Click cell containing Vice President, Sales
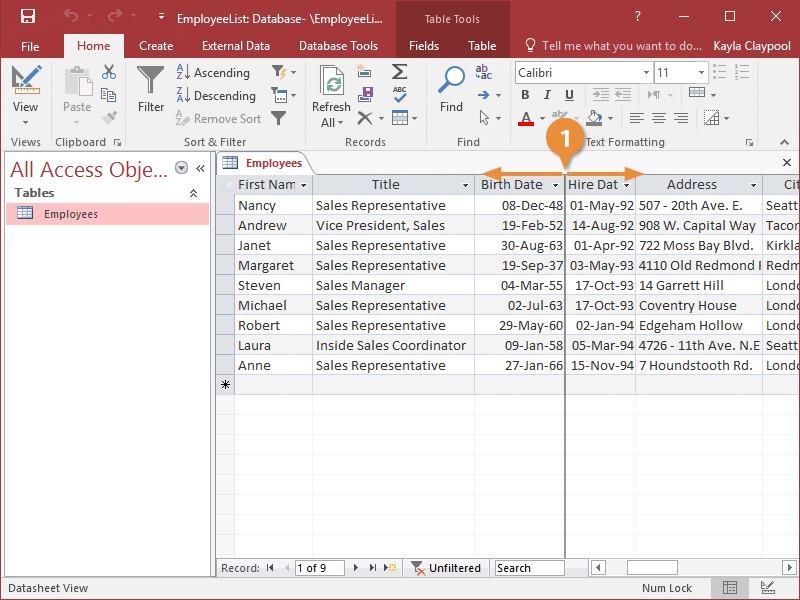The width and height of the screenshot is (800, 600). [393, 226]
